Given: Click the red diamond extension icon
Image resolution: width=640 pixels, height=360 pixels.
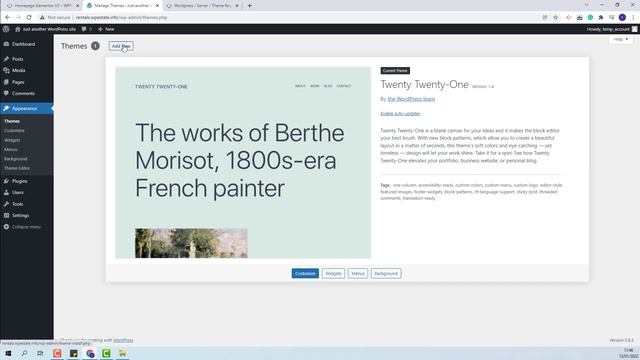Looking at the screenshot, I should 569,18.
